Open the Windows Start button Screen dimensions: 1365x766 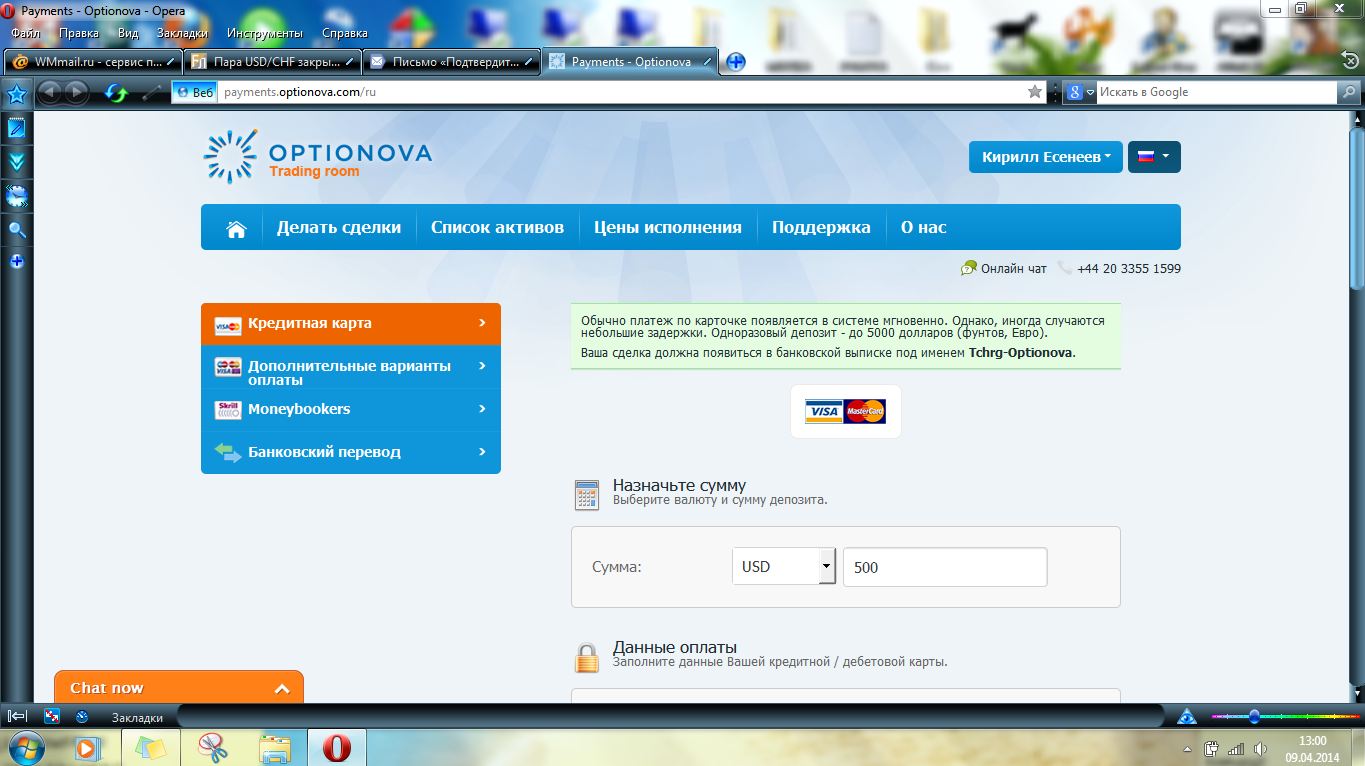tap(25, 747)
